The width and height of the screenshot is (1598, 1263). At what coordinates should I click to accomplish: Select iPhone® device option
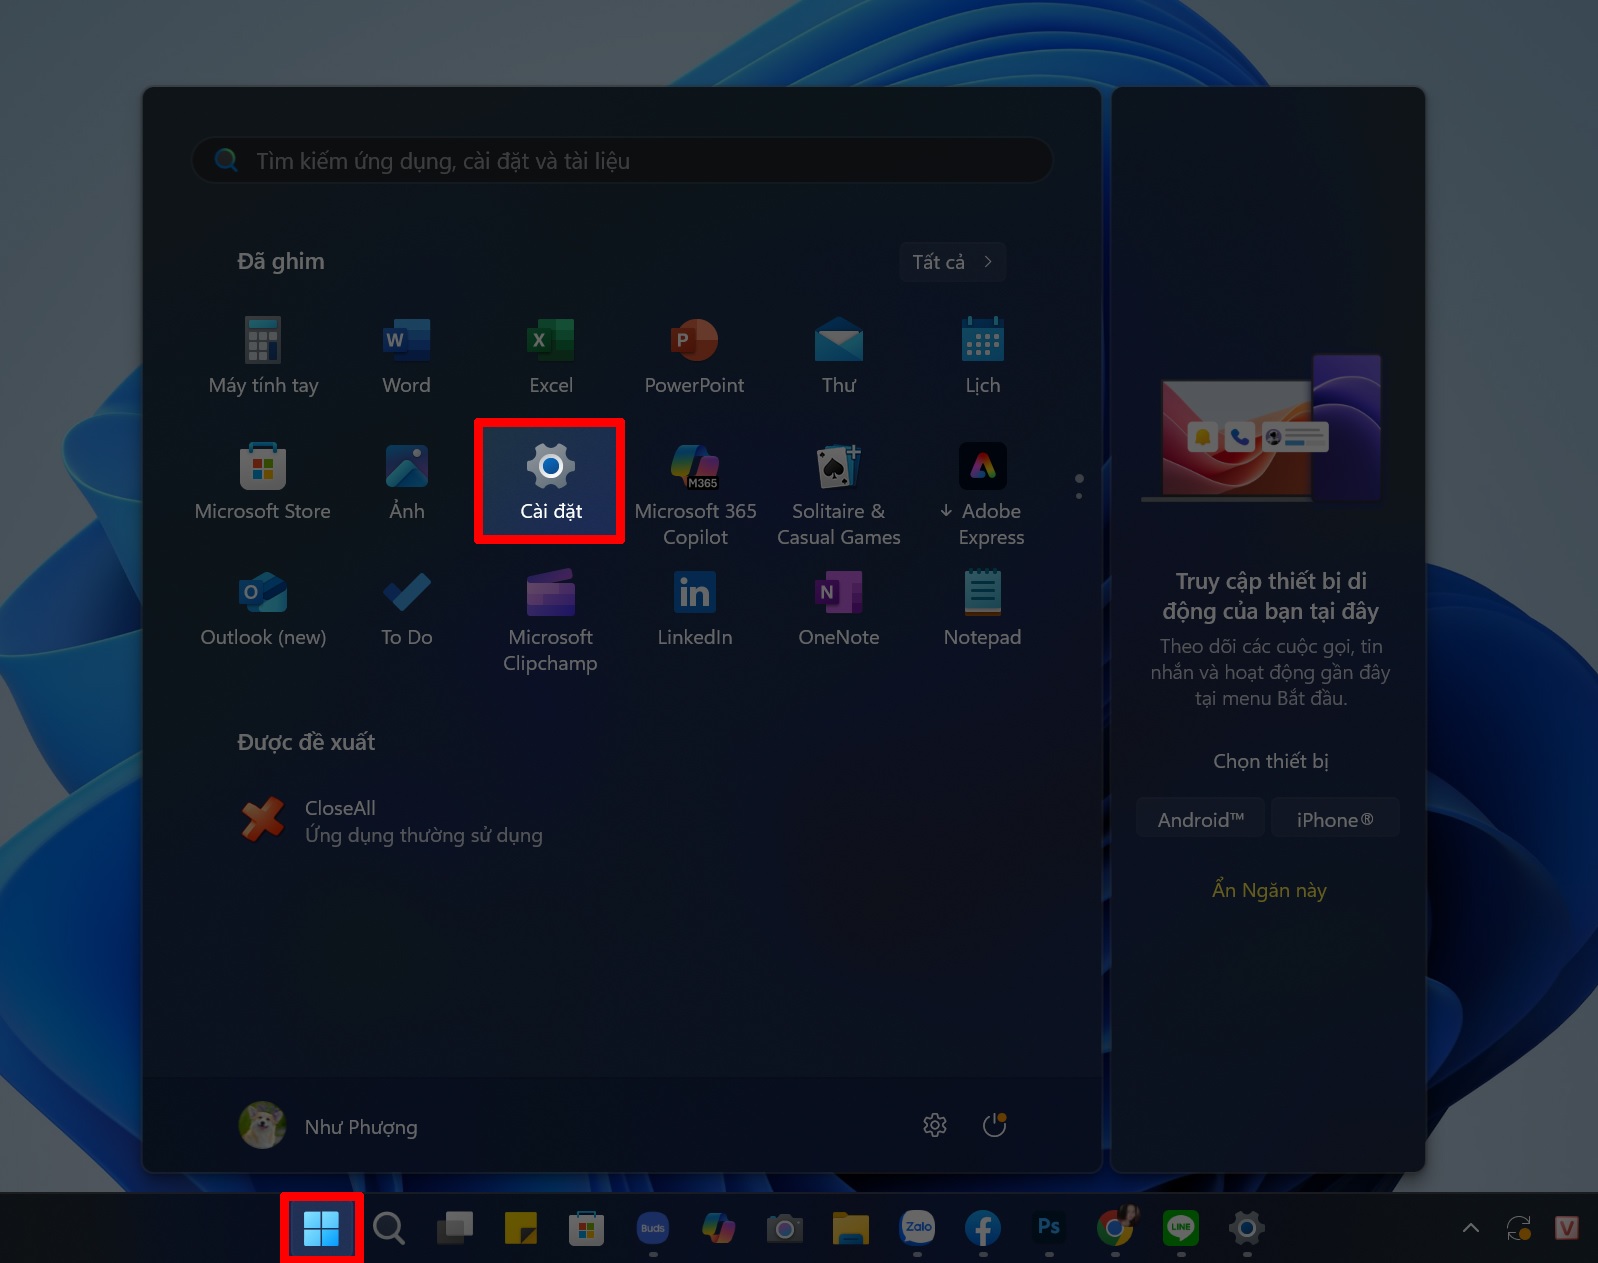(1334, 819)
